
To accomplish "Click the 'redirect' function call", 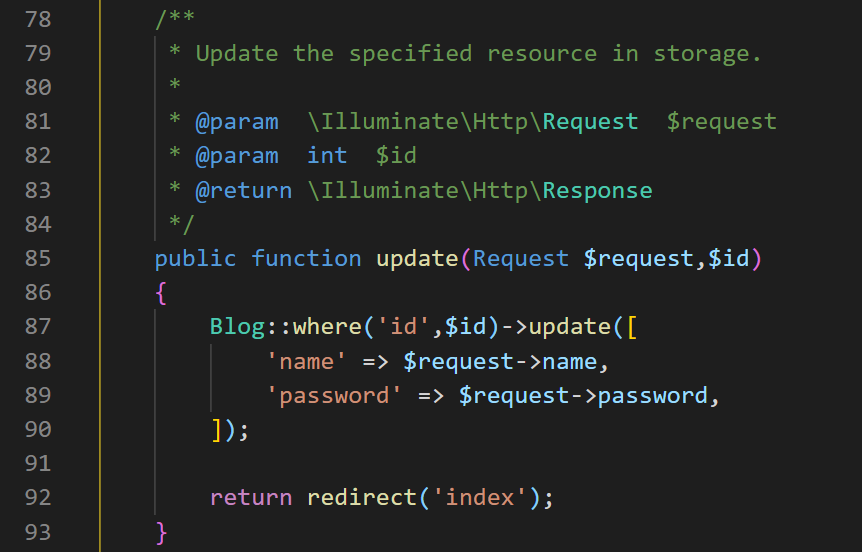I will [x=362, y=497].
